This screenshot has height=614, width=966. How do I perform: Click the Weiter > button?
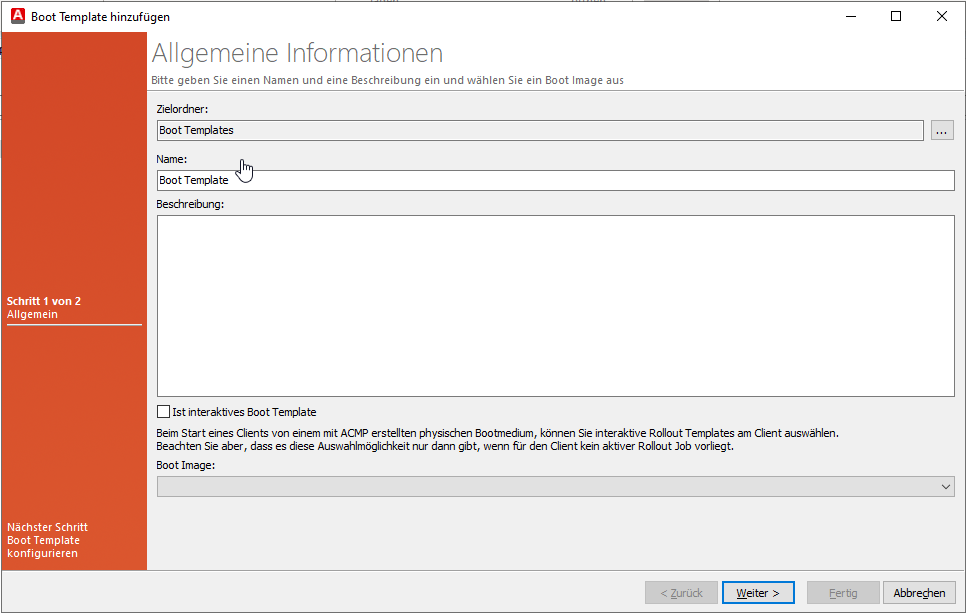point(758,593)
